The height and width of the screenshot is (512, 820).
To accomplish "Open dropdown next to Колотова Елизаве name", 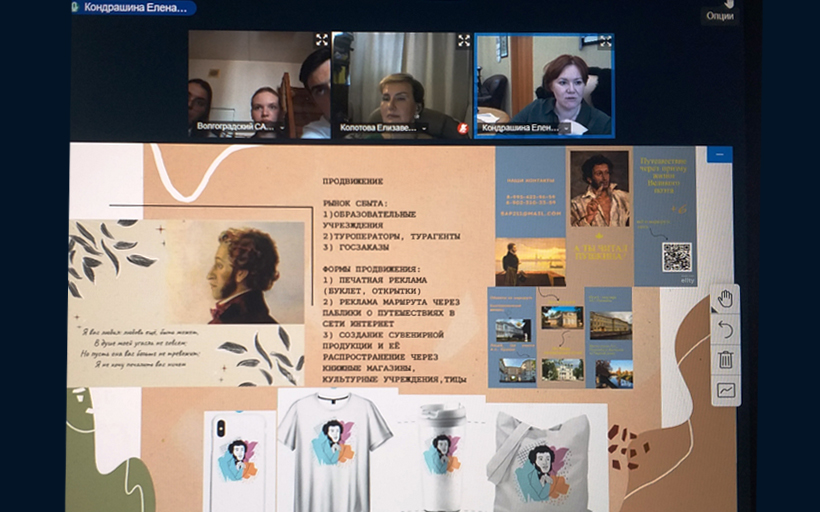I will click(x=424, y=128).
